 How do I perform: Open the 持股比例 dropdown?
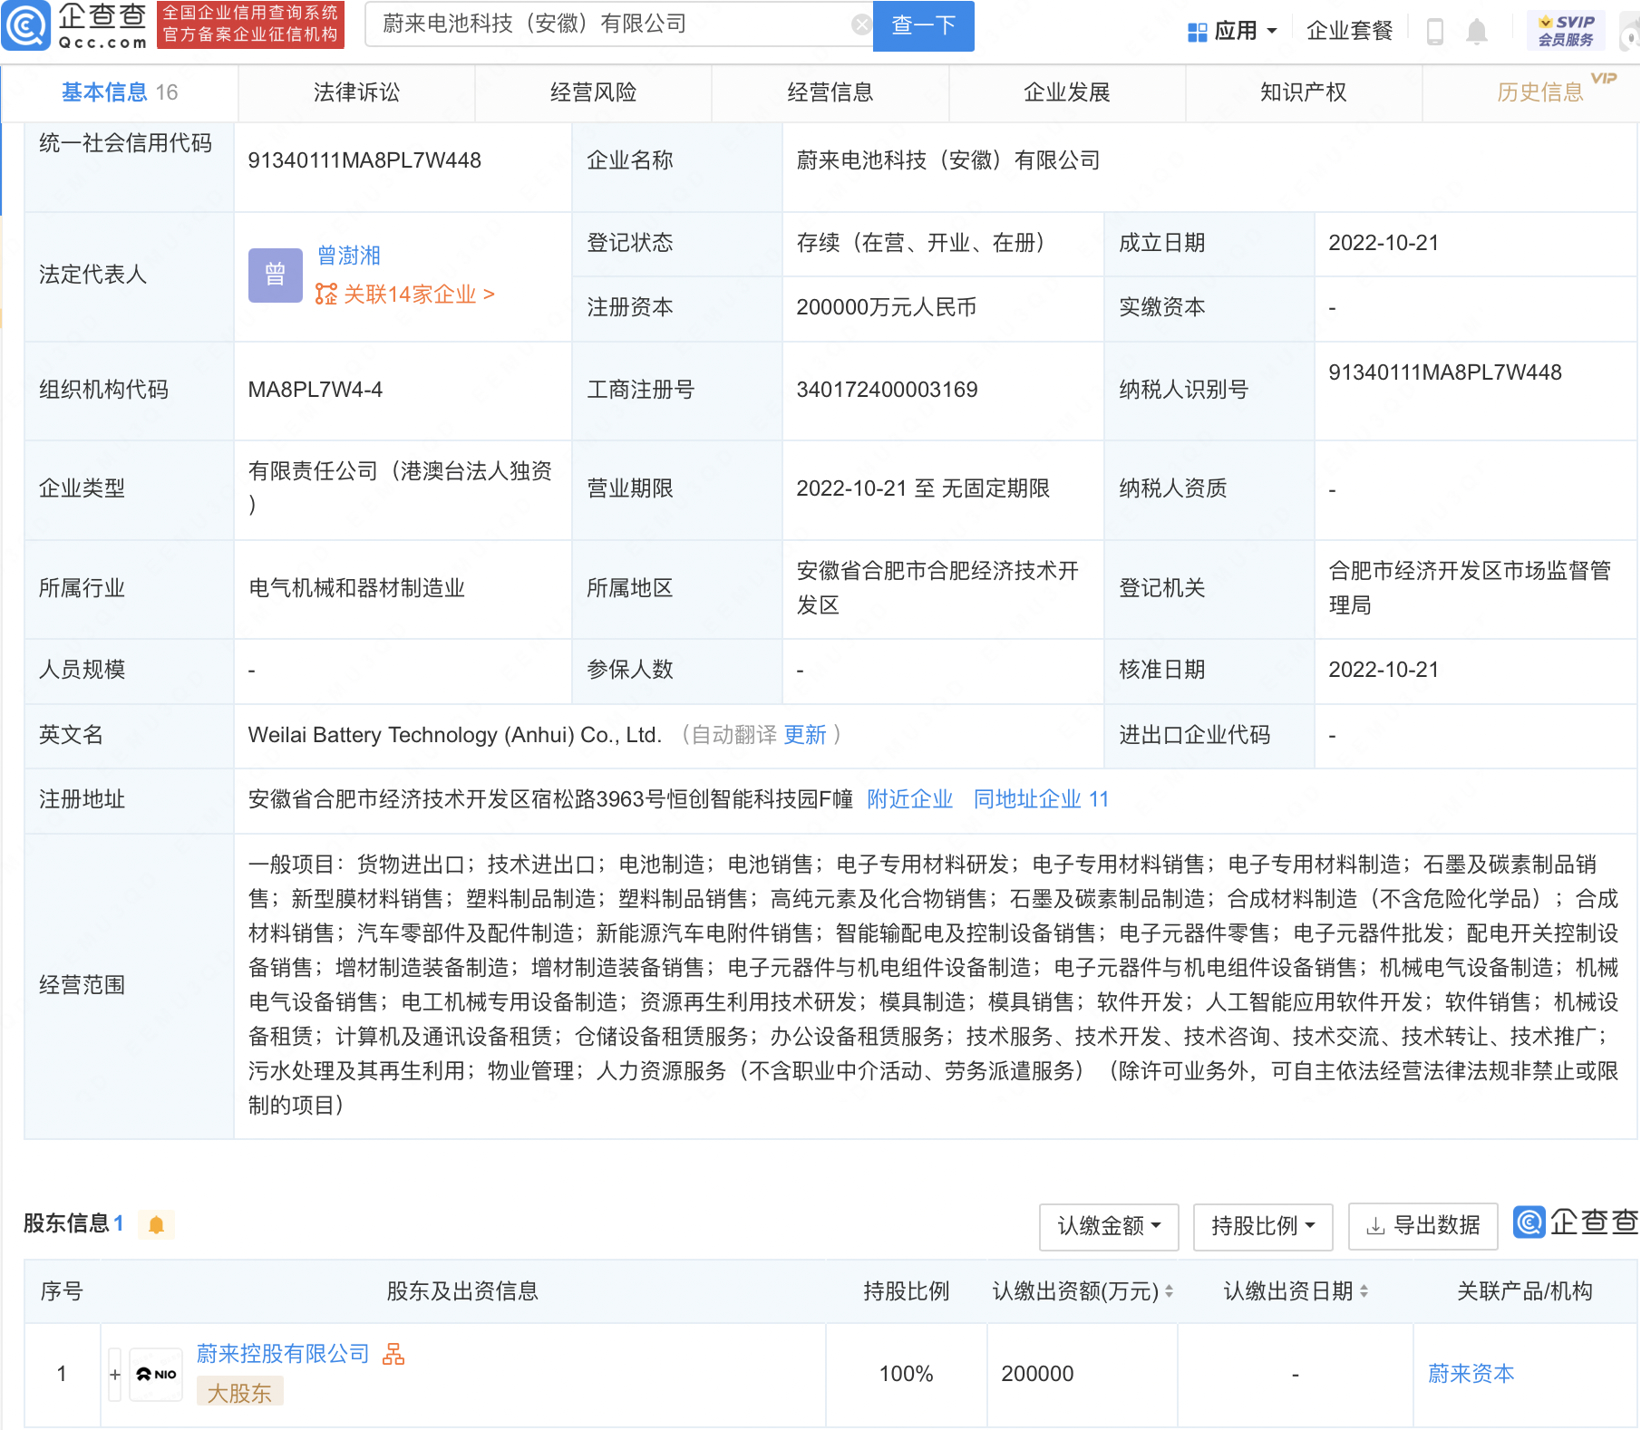click(1263, 1227)
